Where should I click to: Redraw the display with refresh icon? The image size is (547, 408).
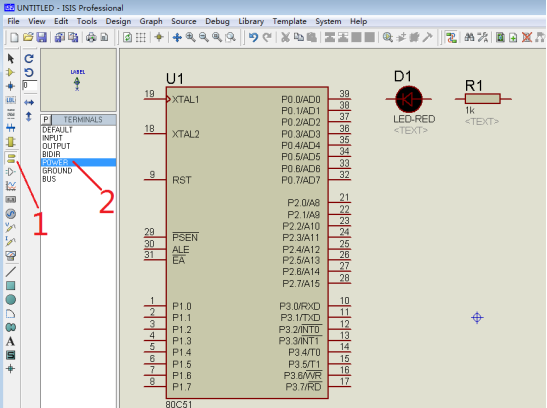pyautogui.click(x=127, y=37)
